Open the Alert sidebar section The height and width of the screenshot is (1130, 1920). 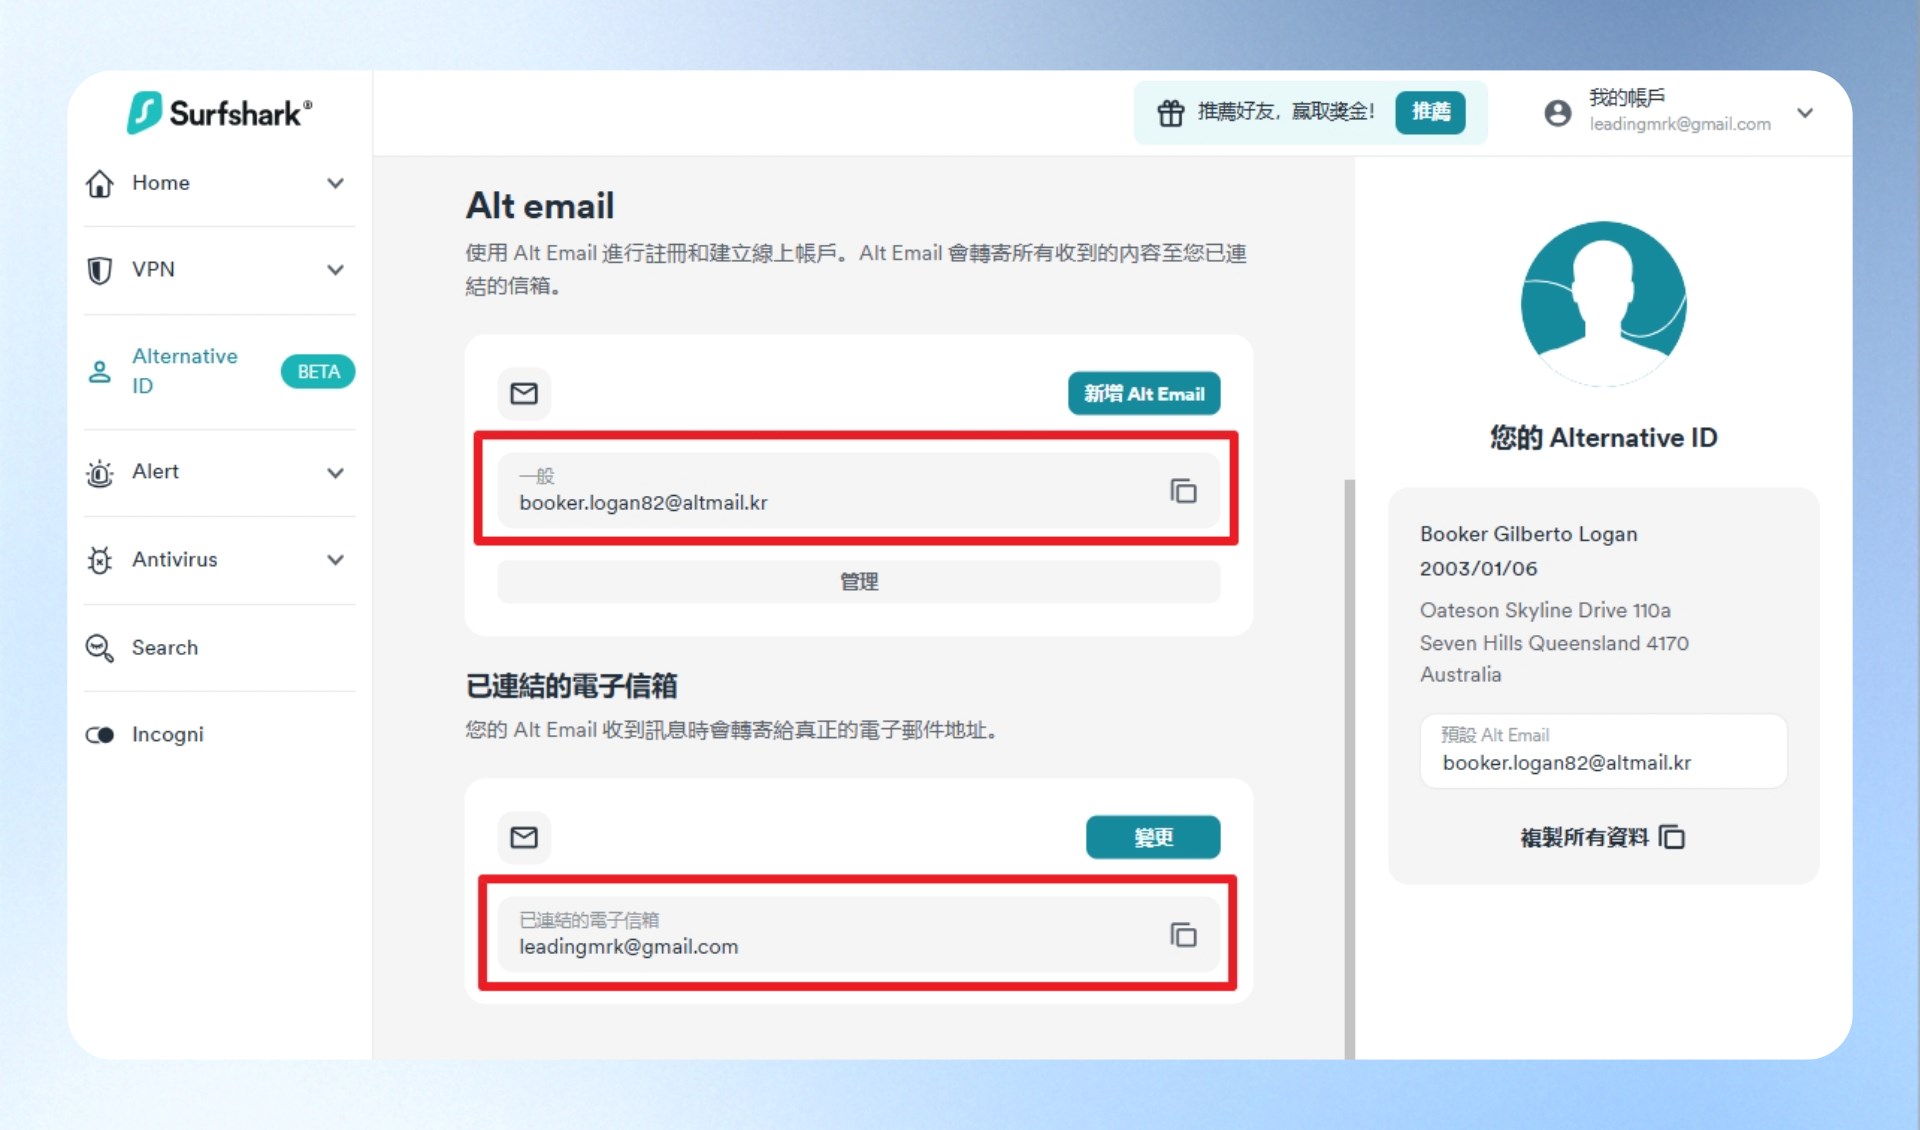(x=220, y=472)
